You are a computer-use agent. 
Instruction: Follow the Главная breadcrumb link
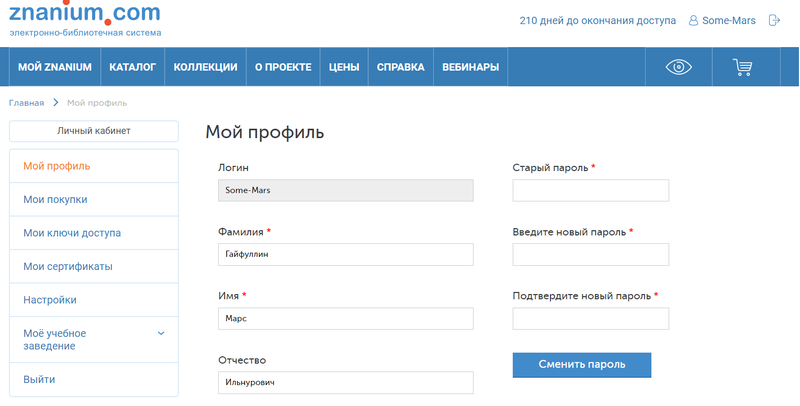point(26,103)
